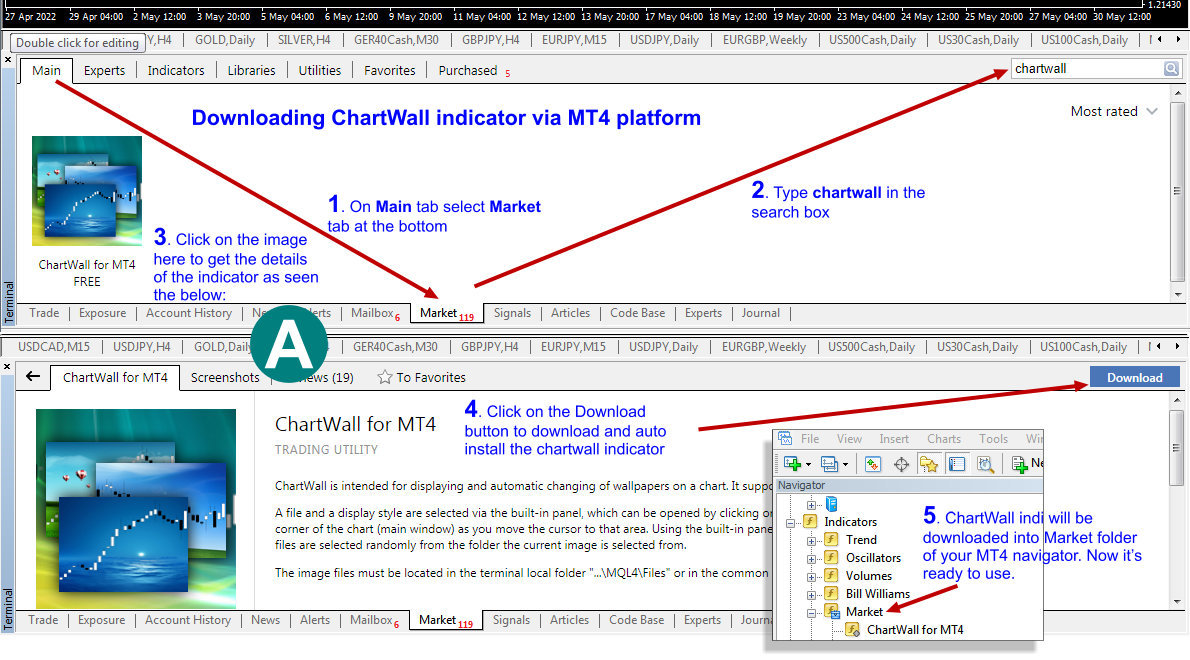1190x660 pixels.
Task: Open the Charts menu in inset window
Action: tap(943, 438)
